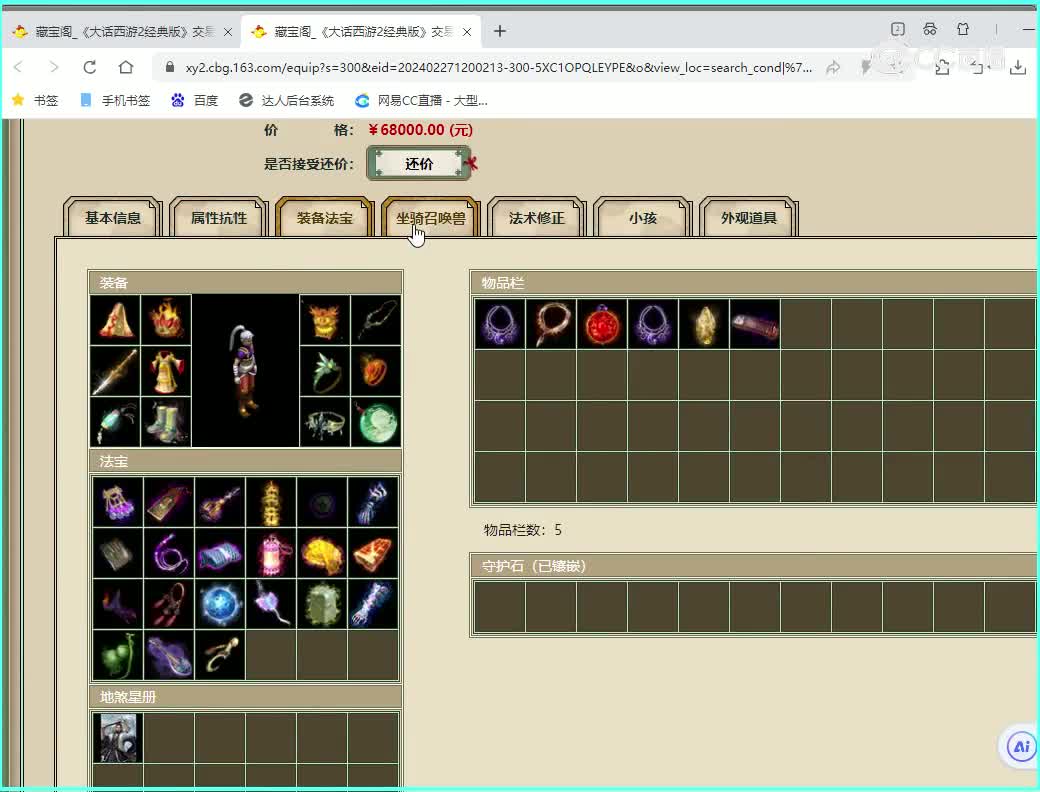Open the 网易CC直播 bookmark
The image size is (1040, 792).
click(422, 100)
